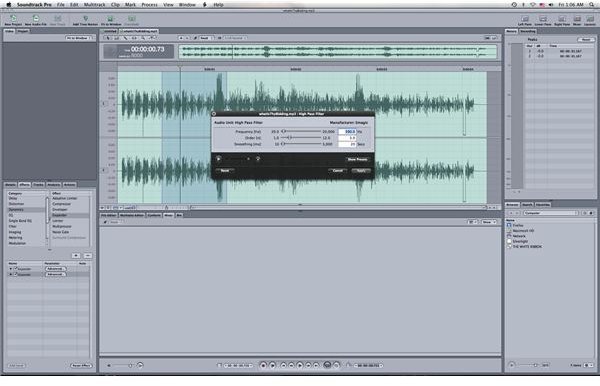Click Show Presets in filter dialog
Viewport: 600px width, 386px height.
pyautogui.click(x=357, y=159)
